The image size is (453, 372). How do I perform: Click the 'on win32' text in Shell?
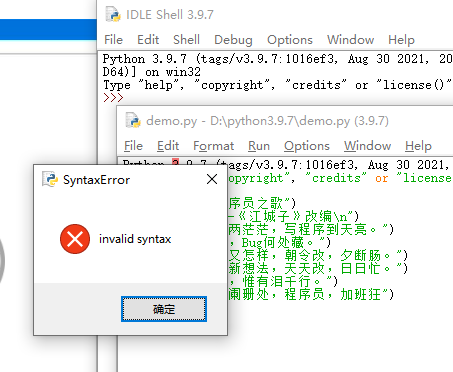tap(173, 72)
